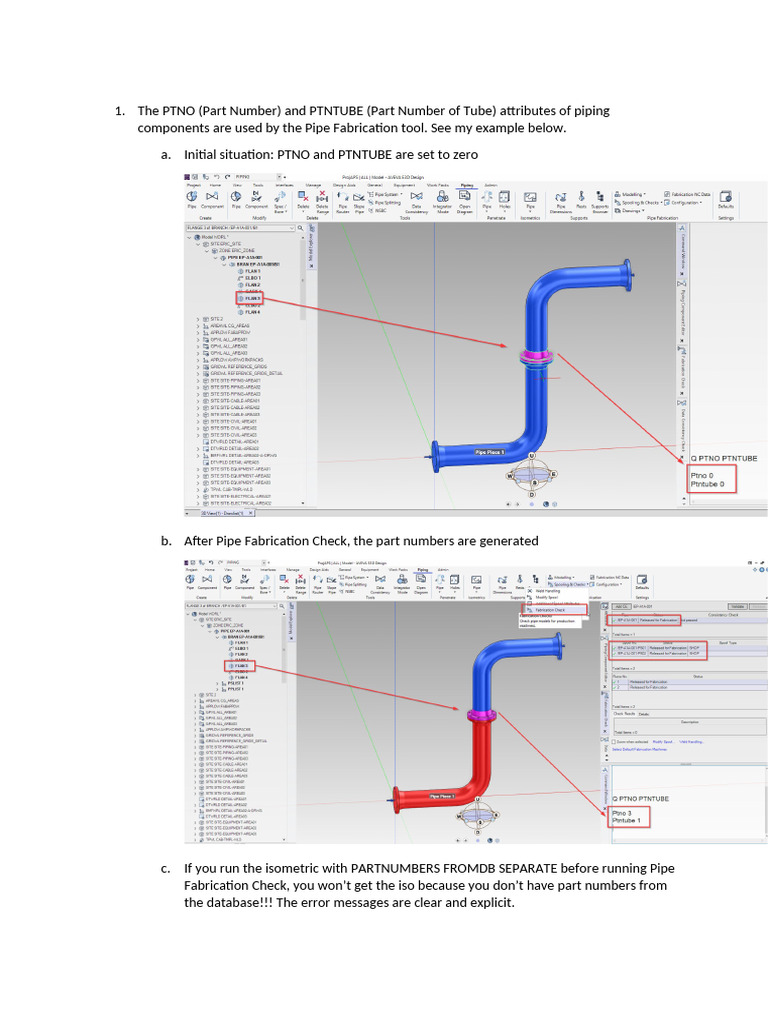
Task: Select PPLIST 1 in lower model tree
Action: 233,689
